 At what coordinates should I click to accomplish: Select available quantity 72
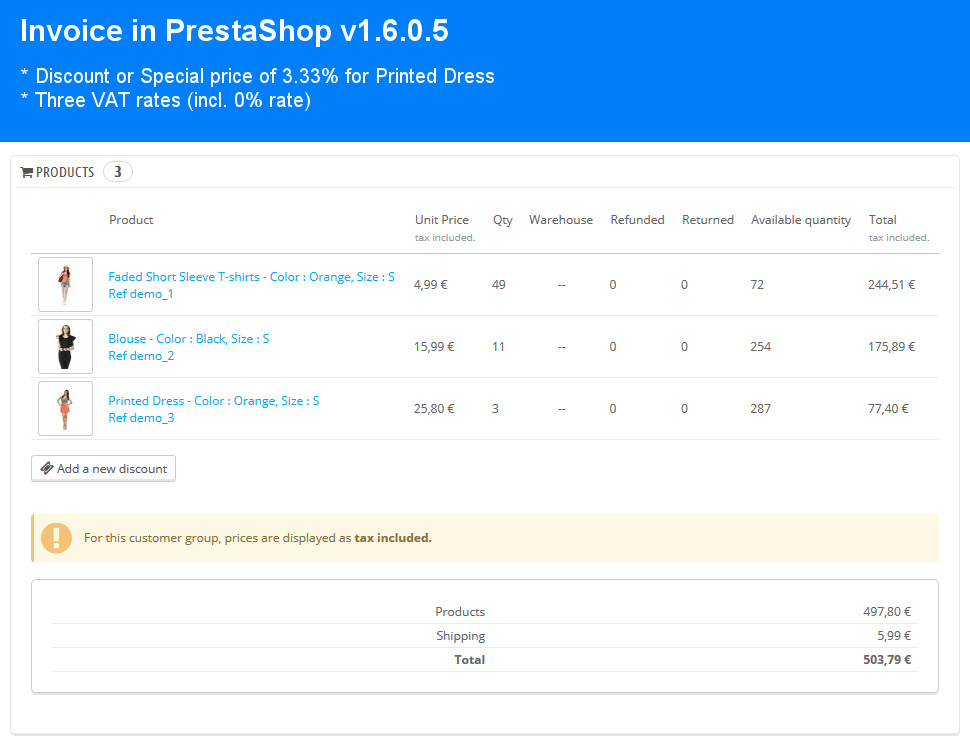click(x=757, y=284)
